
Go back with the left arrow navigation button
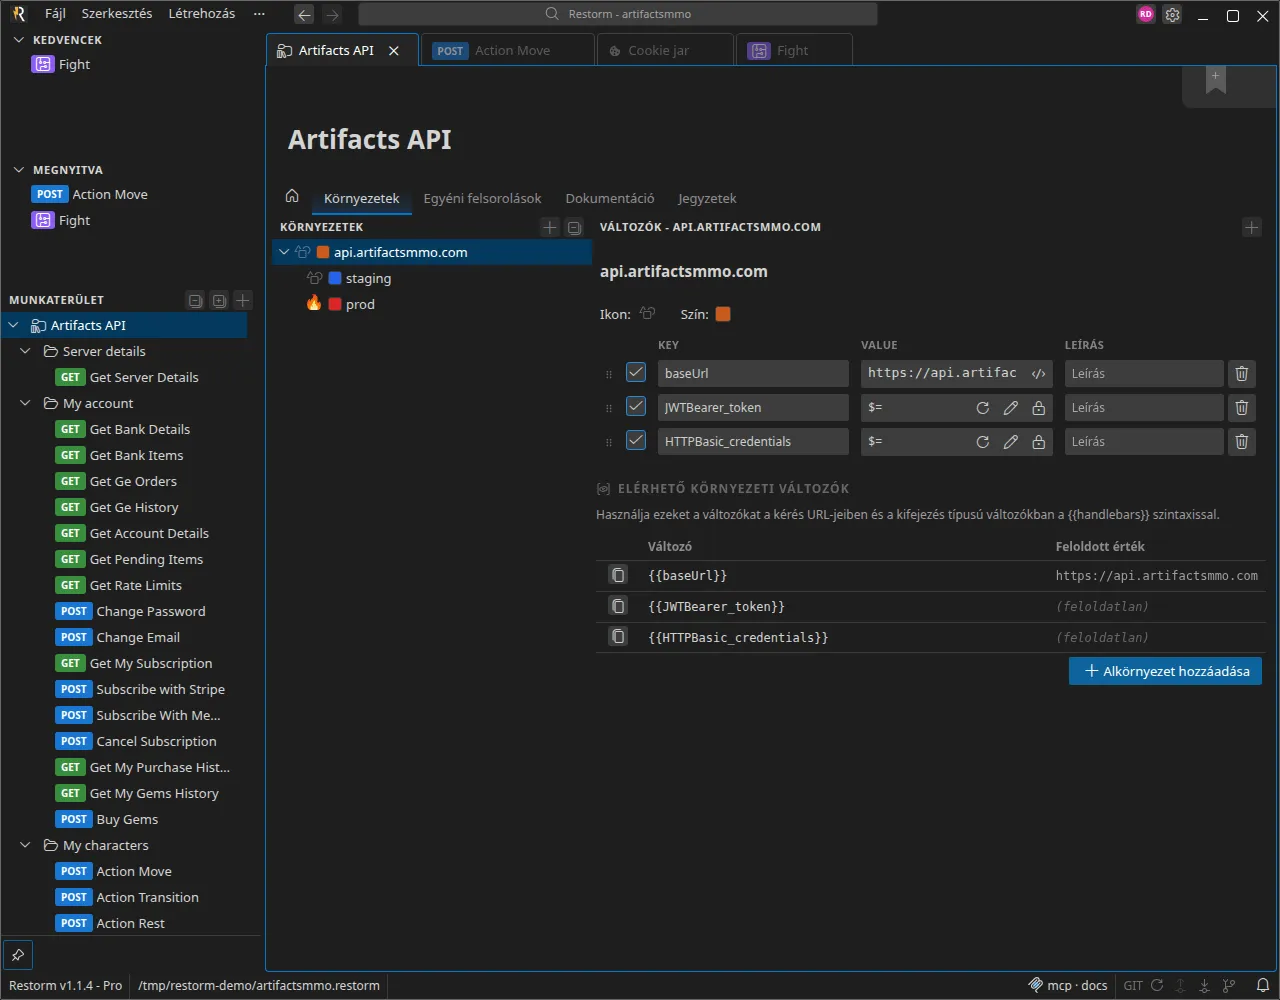coord(304,15)
